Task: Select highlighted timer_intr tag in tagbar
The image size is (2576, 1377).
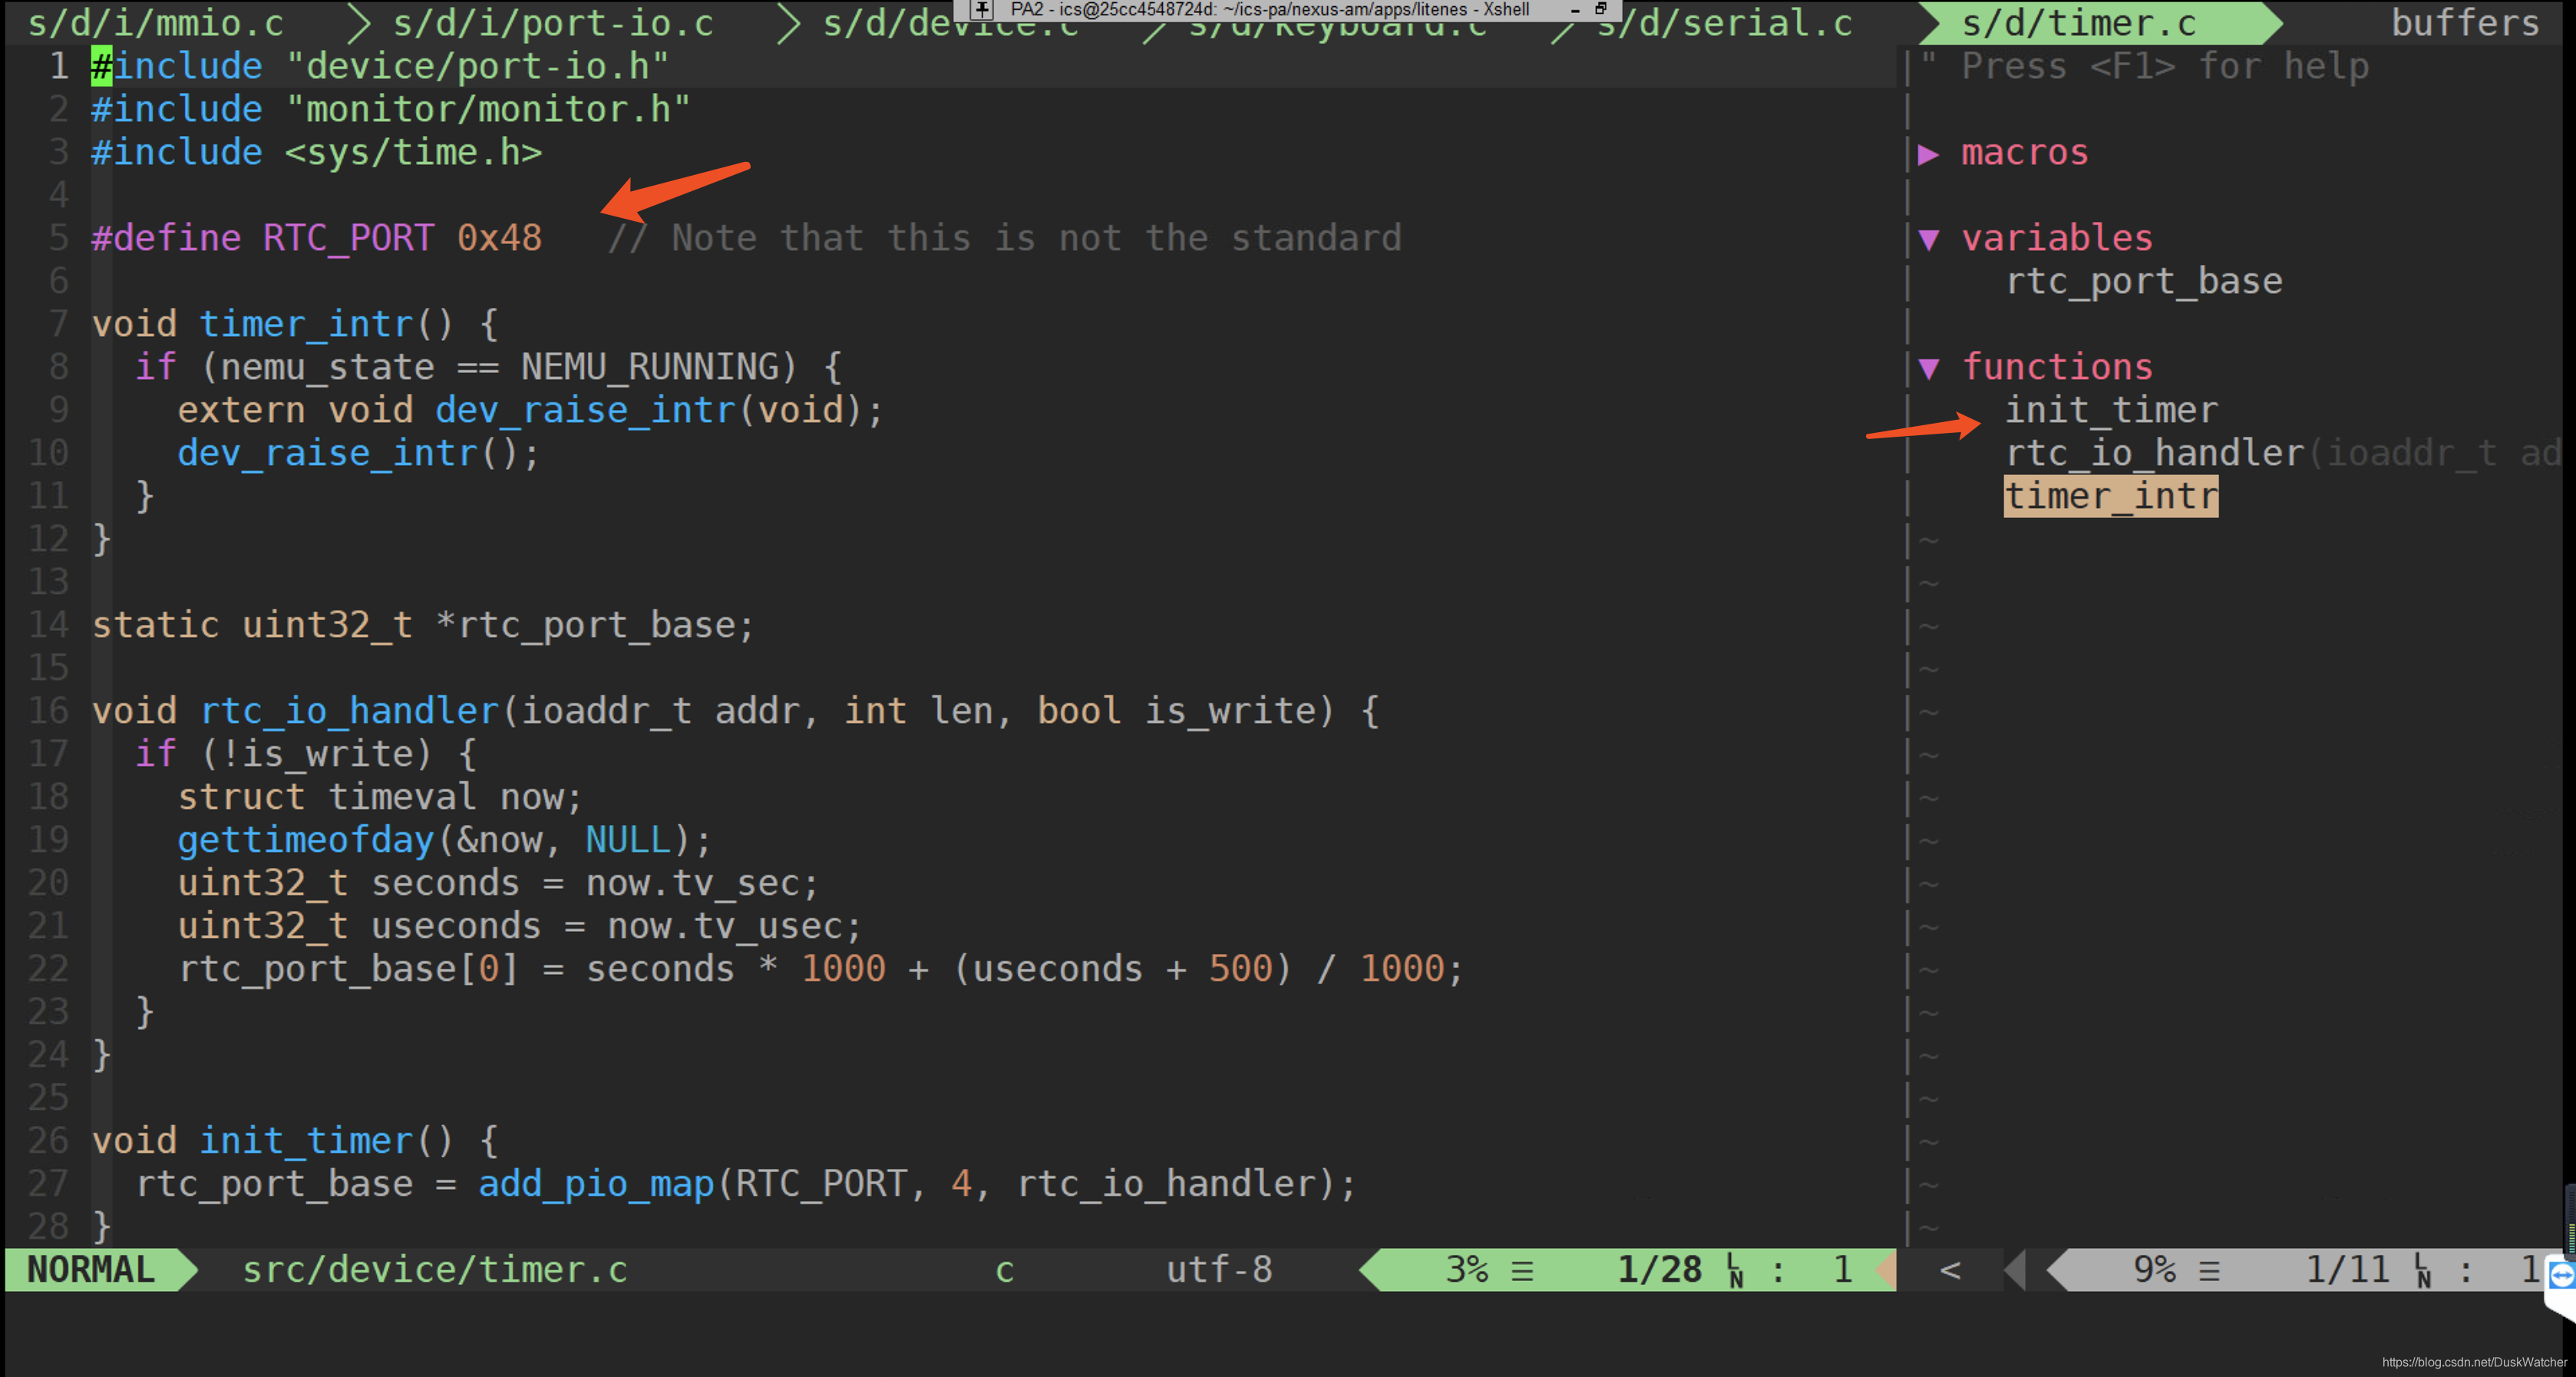Action: click(x=2111, y=497)
